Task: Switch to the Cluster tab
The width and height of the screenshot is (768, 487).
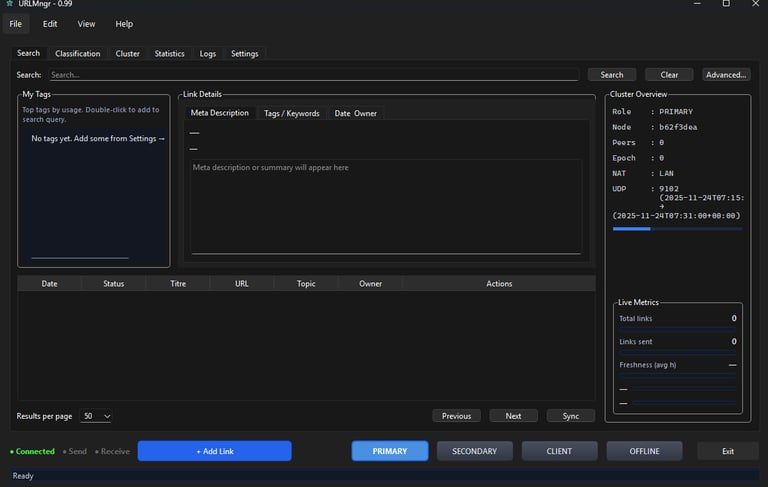Action: (127, 53)
